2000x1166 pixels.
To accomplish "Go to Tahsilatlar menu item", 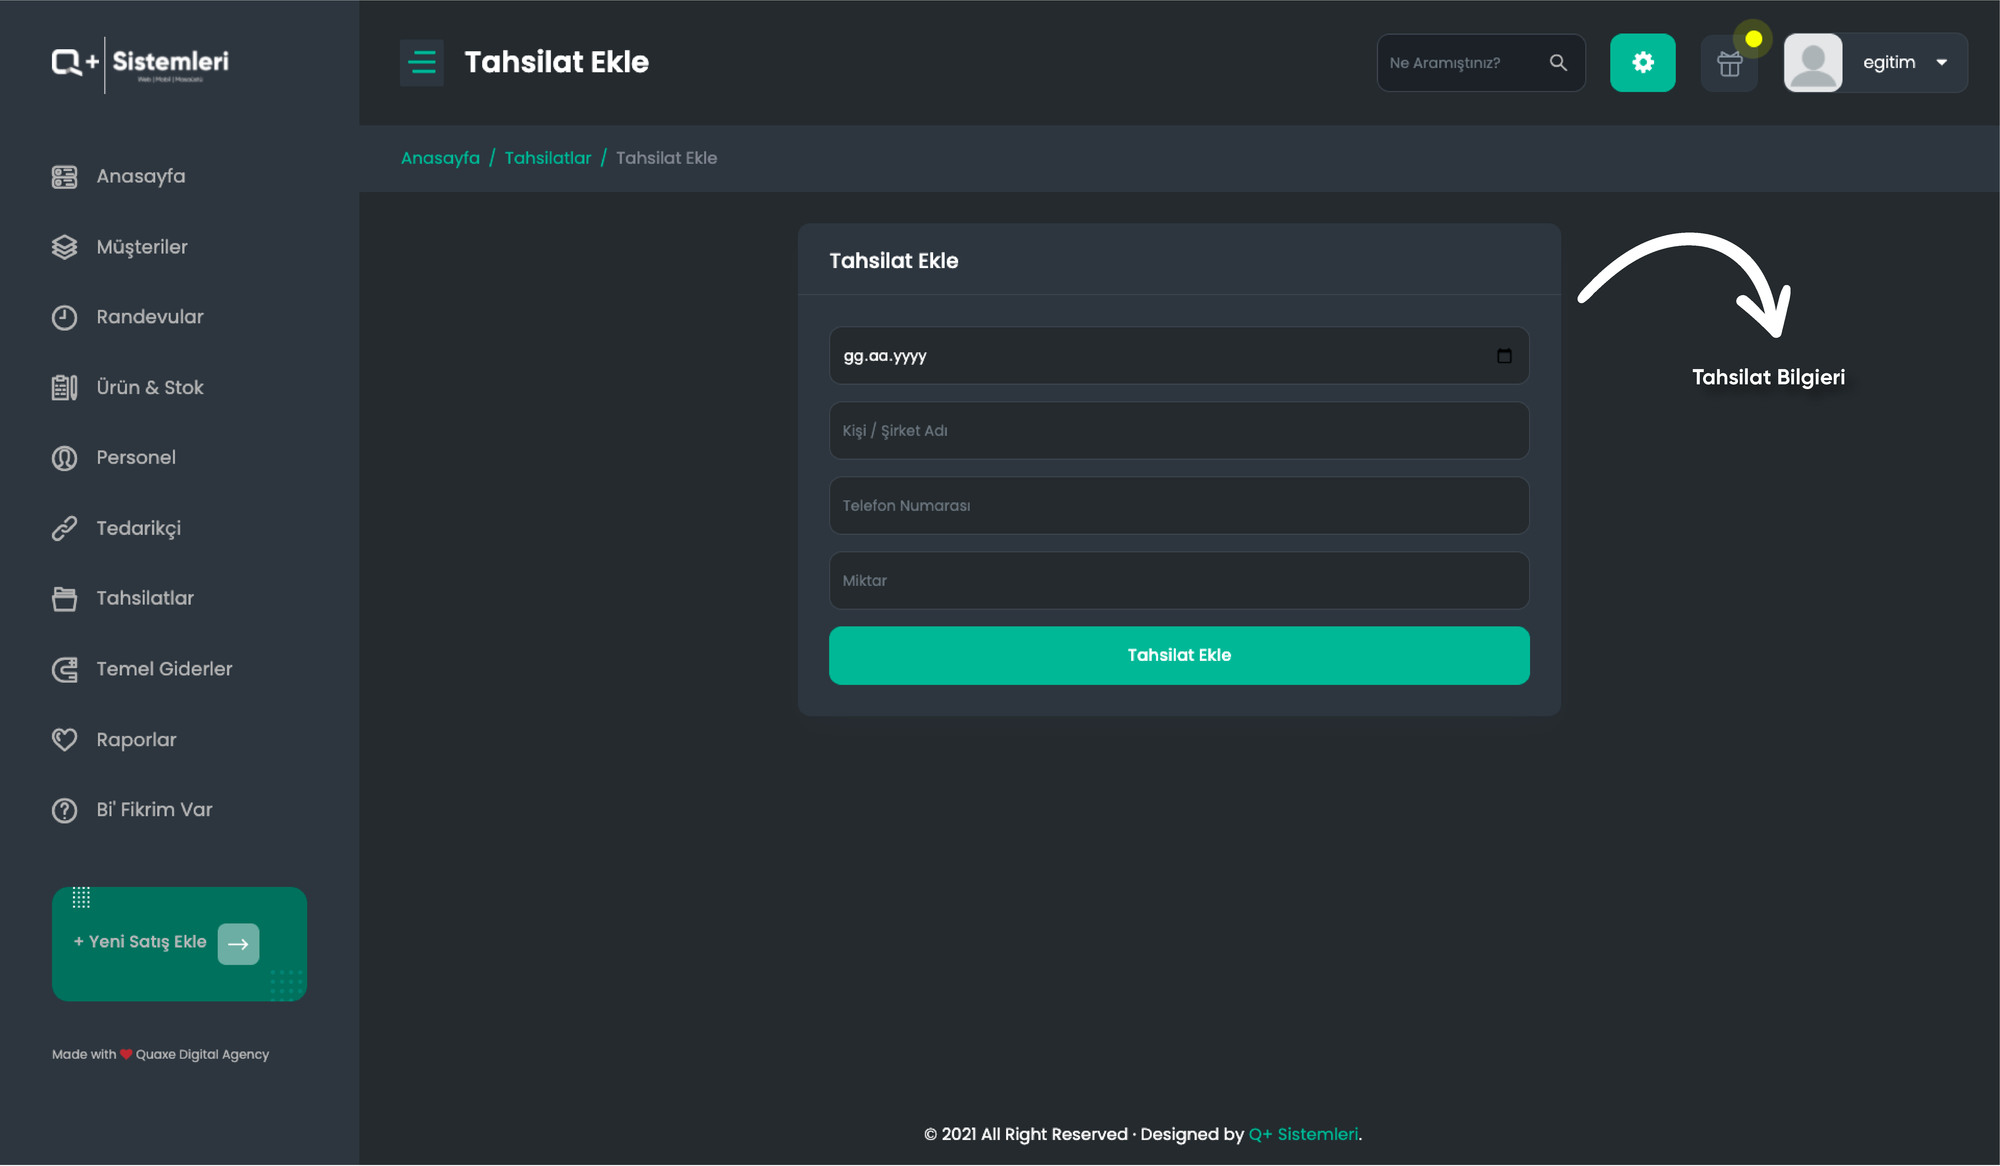I will pyautogui.click(x=144, y=598).
